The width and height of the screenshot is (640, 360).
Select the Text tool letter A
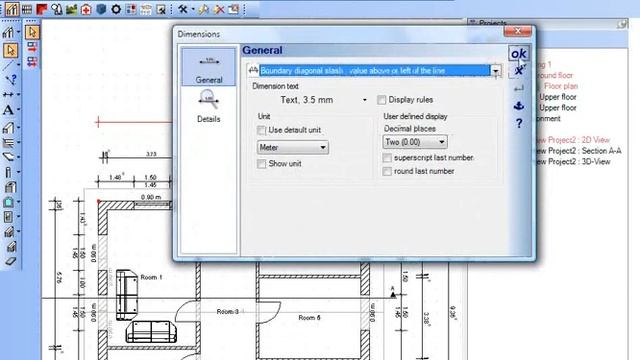click(8, 110)
